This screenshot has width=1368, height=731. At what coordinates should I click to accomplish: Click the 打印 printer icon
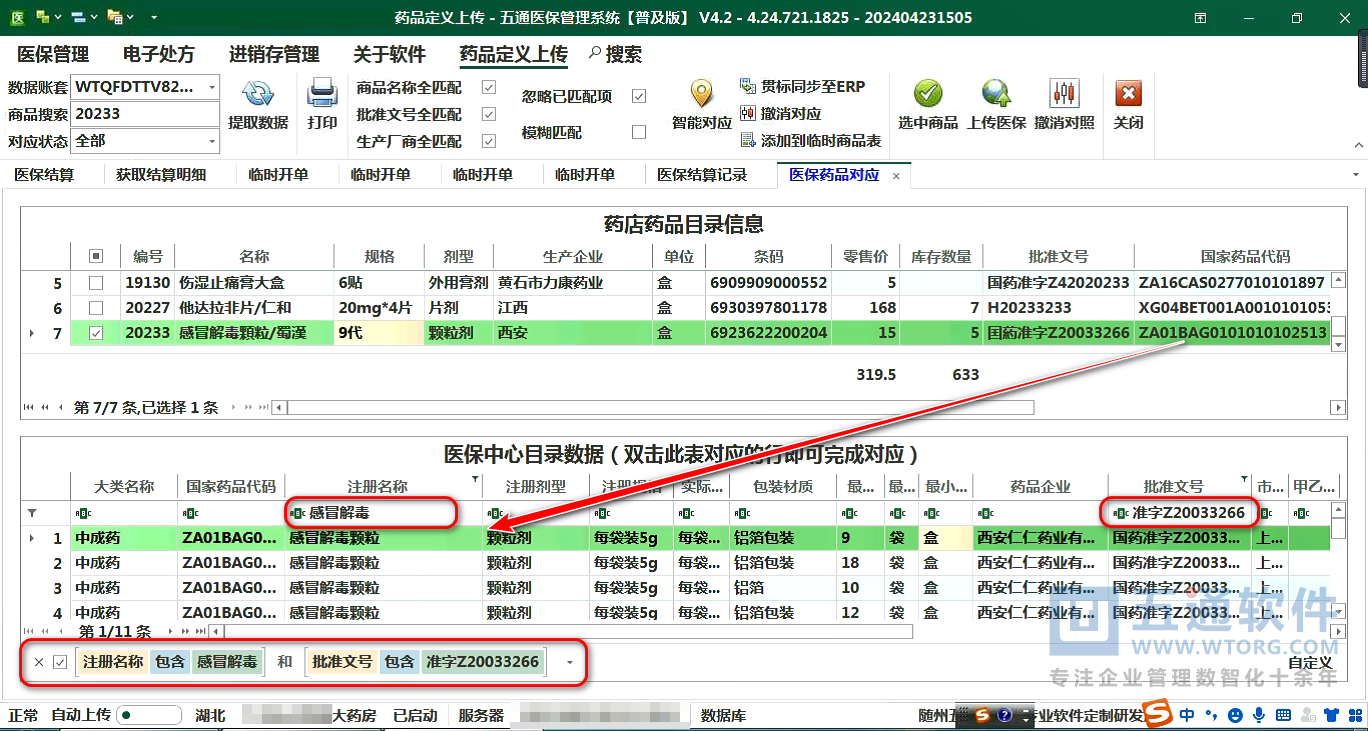click(322, 94)
